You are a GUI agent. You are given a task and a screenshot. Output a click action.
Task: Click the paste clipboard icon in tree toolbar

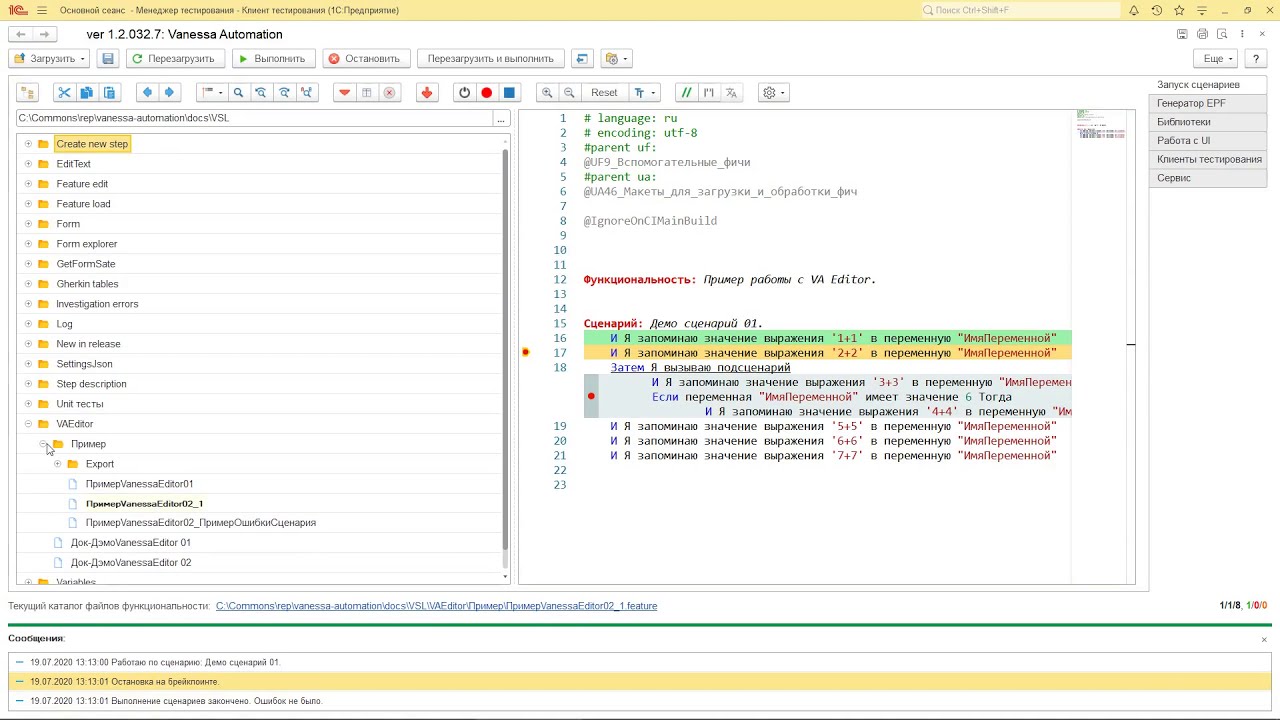point(110,93)
